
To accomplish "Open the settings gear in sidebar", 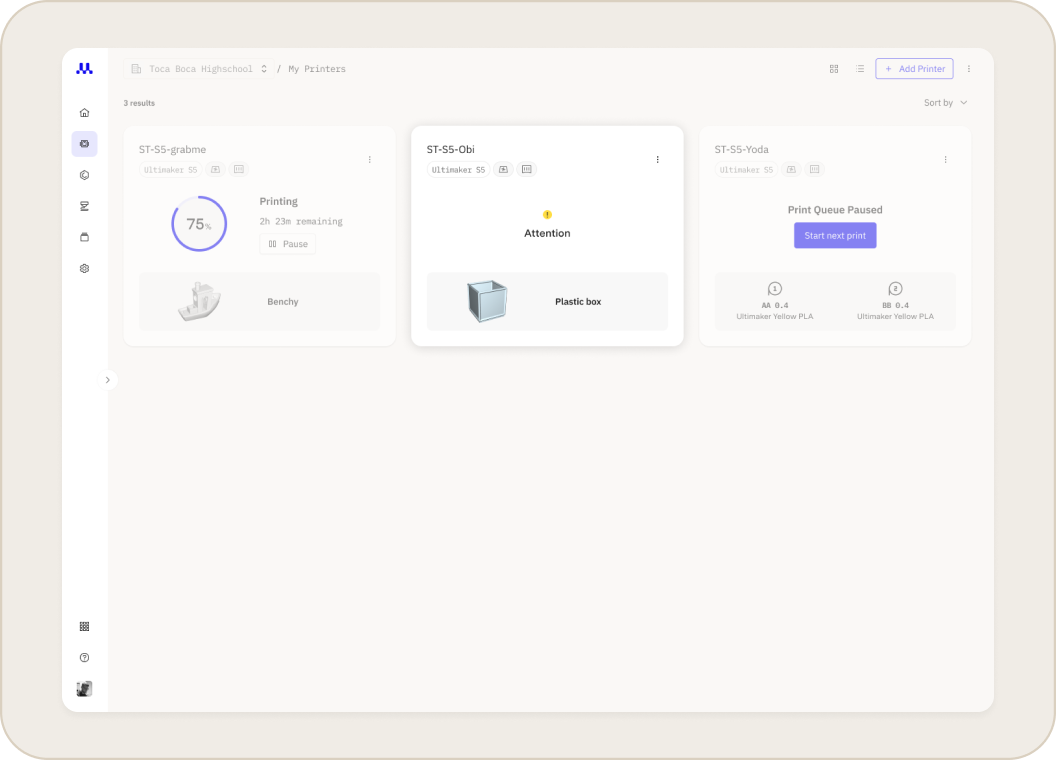I will tap(84, 268).
